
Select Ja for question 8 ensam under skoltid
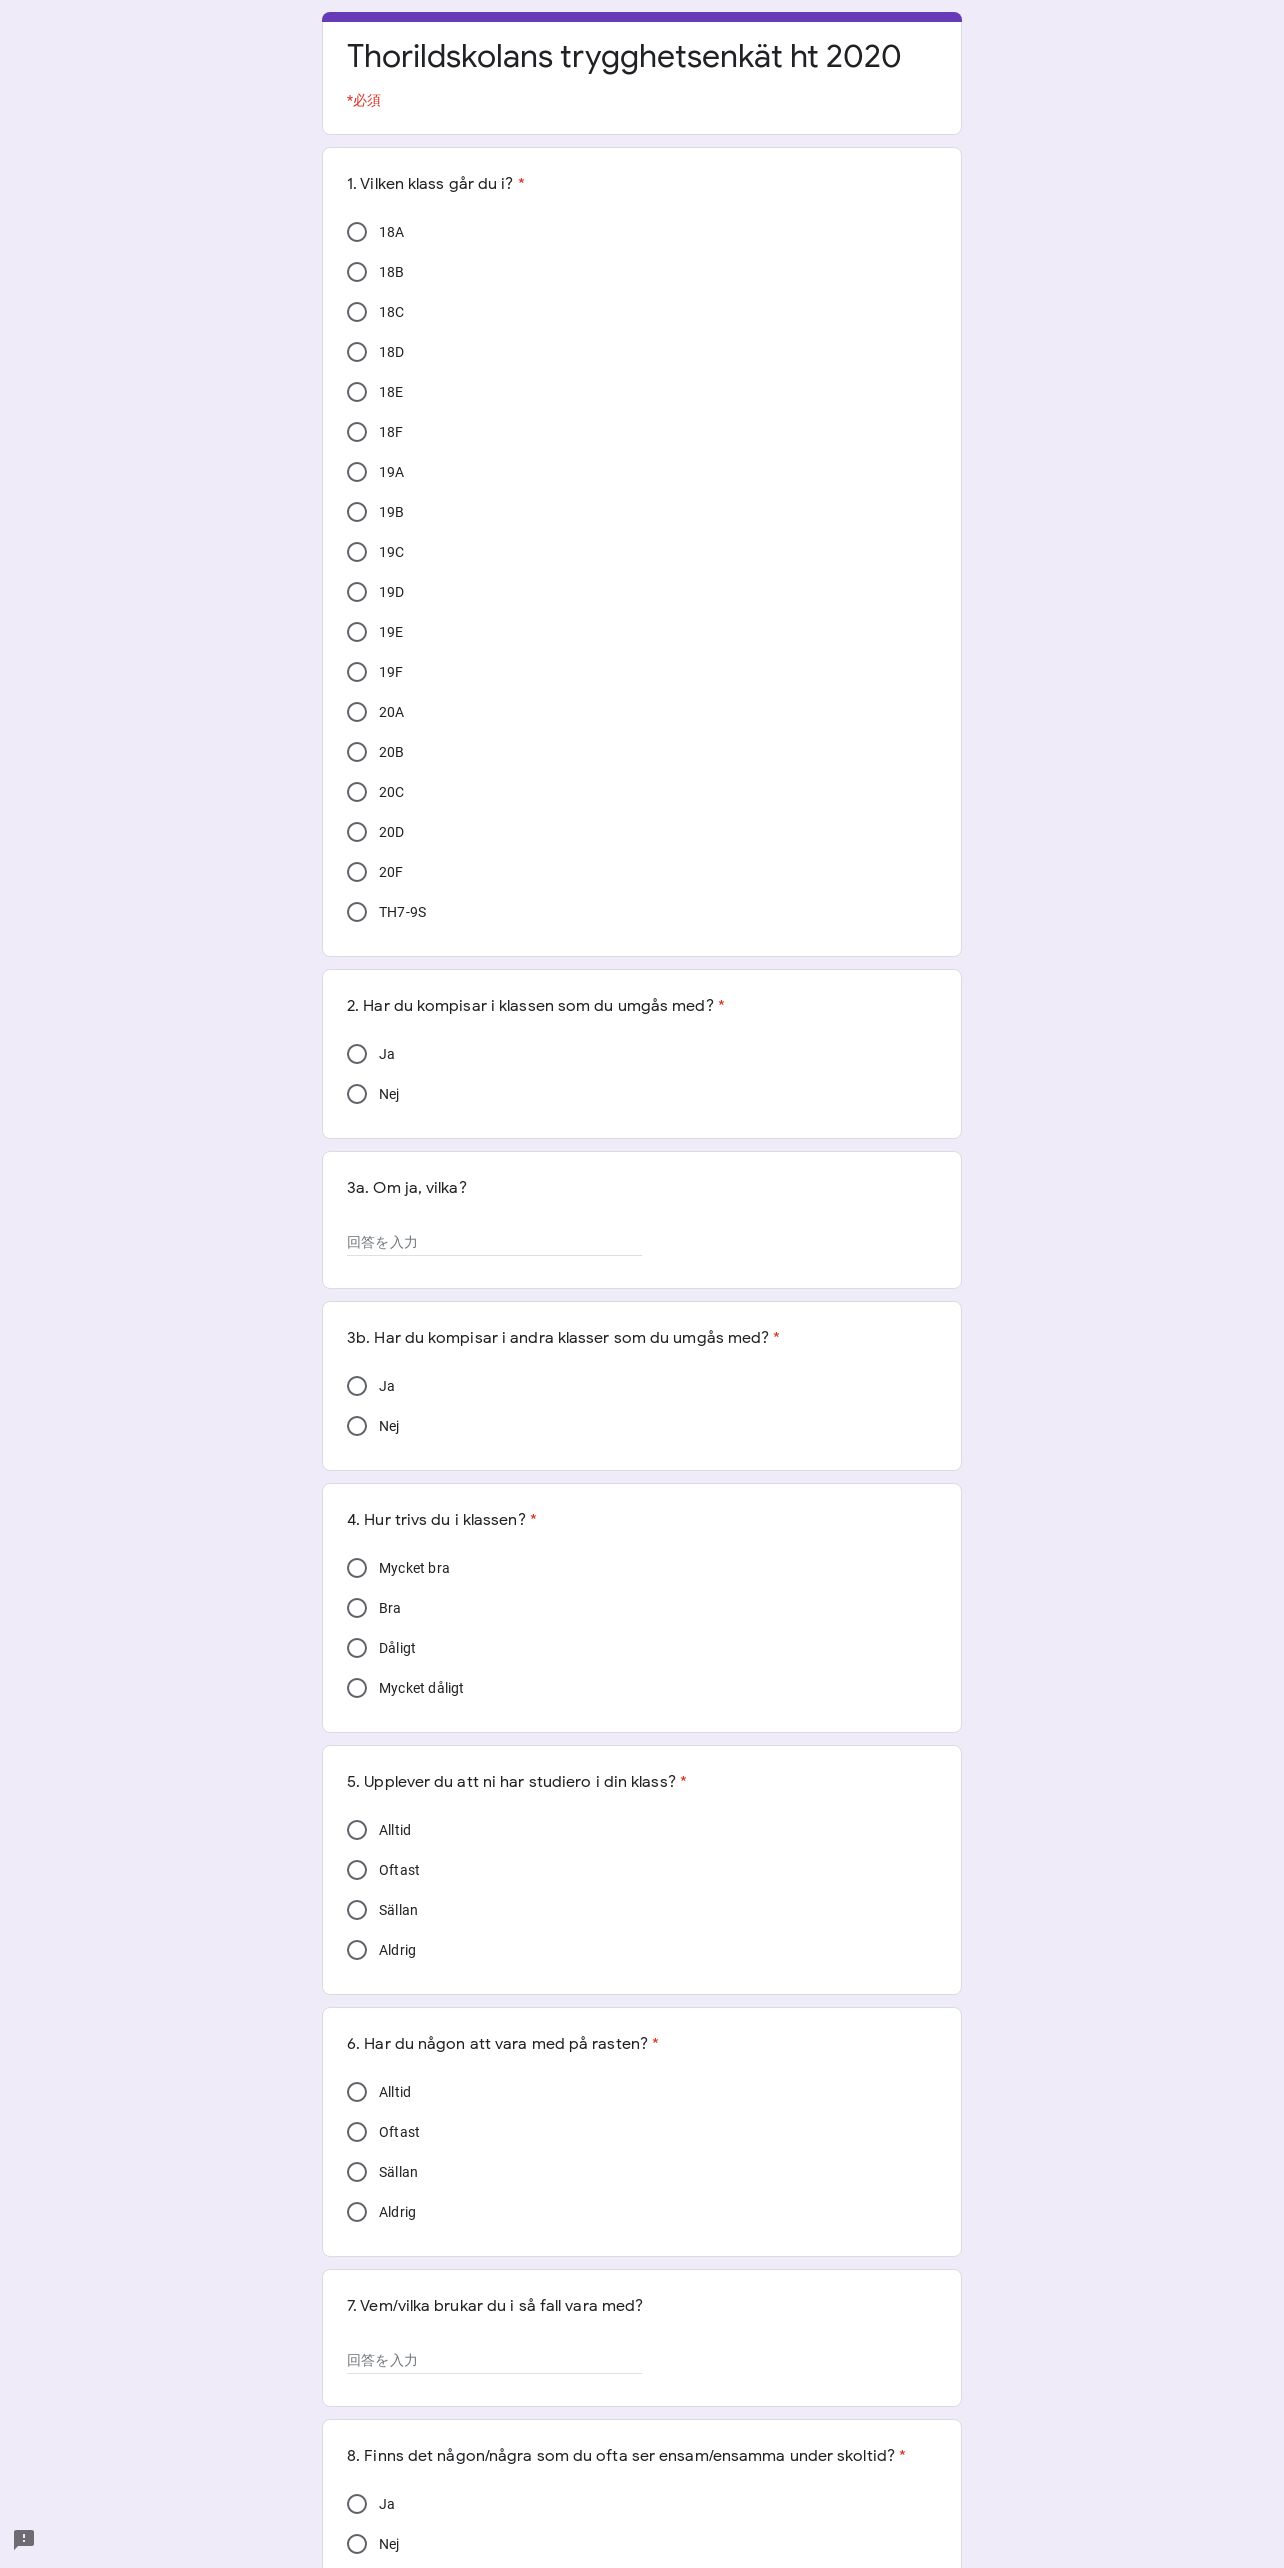[x=357, y=2504]
